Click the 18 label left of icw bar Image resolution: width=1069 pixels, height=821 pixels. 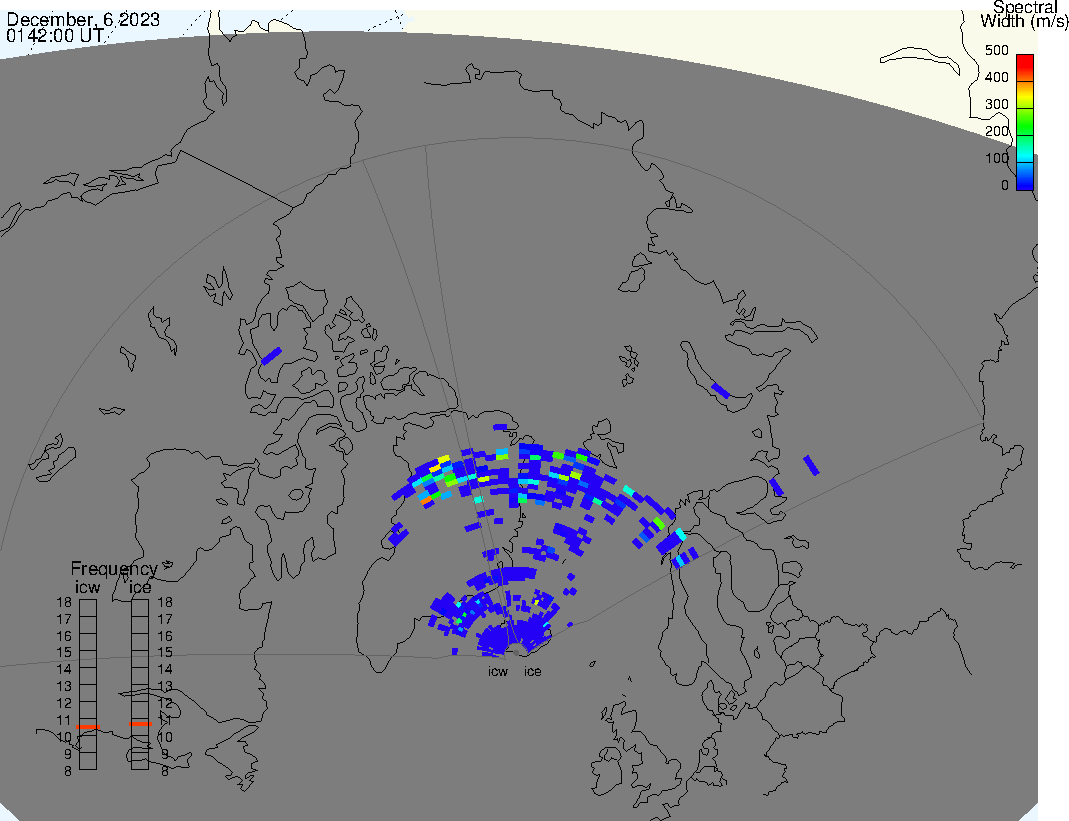63,603
